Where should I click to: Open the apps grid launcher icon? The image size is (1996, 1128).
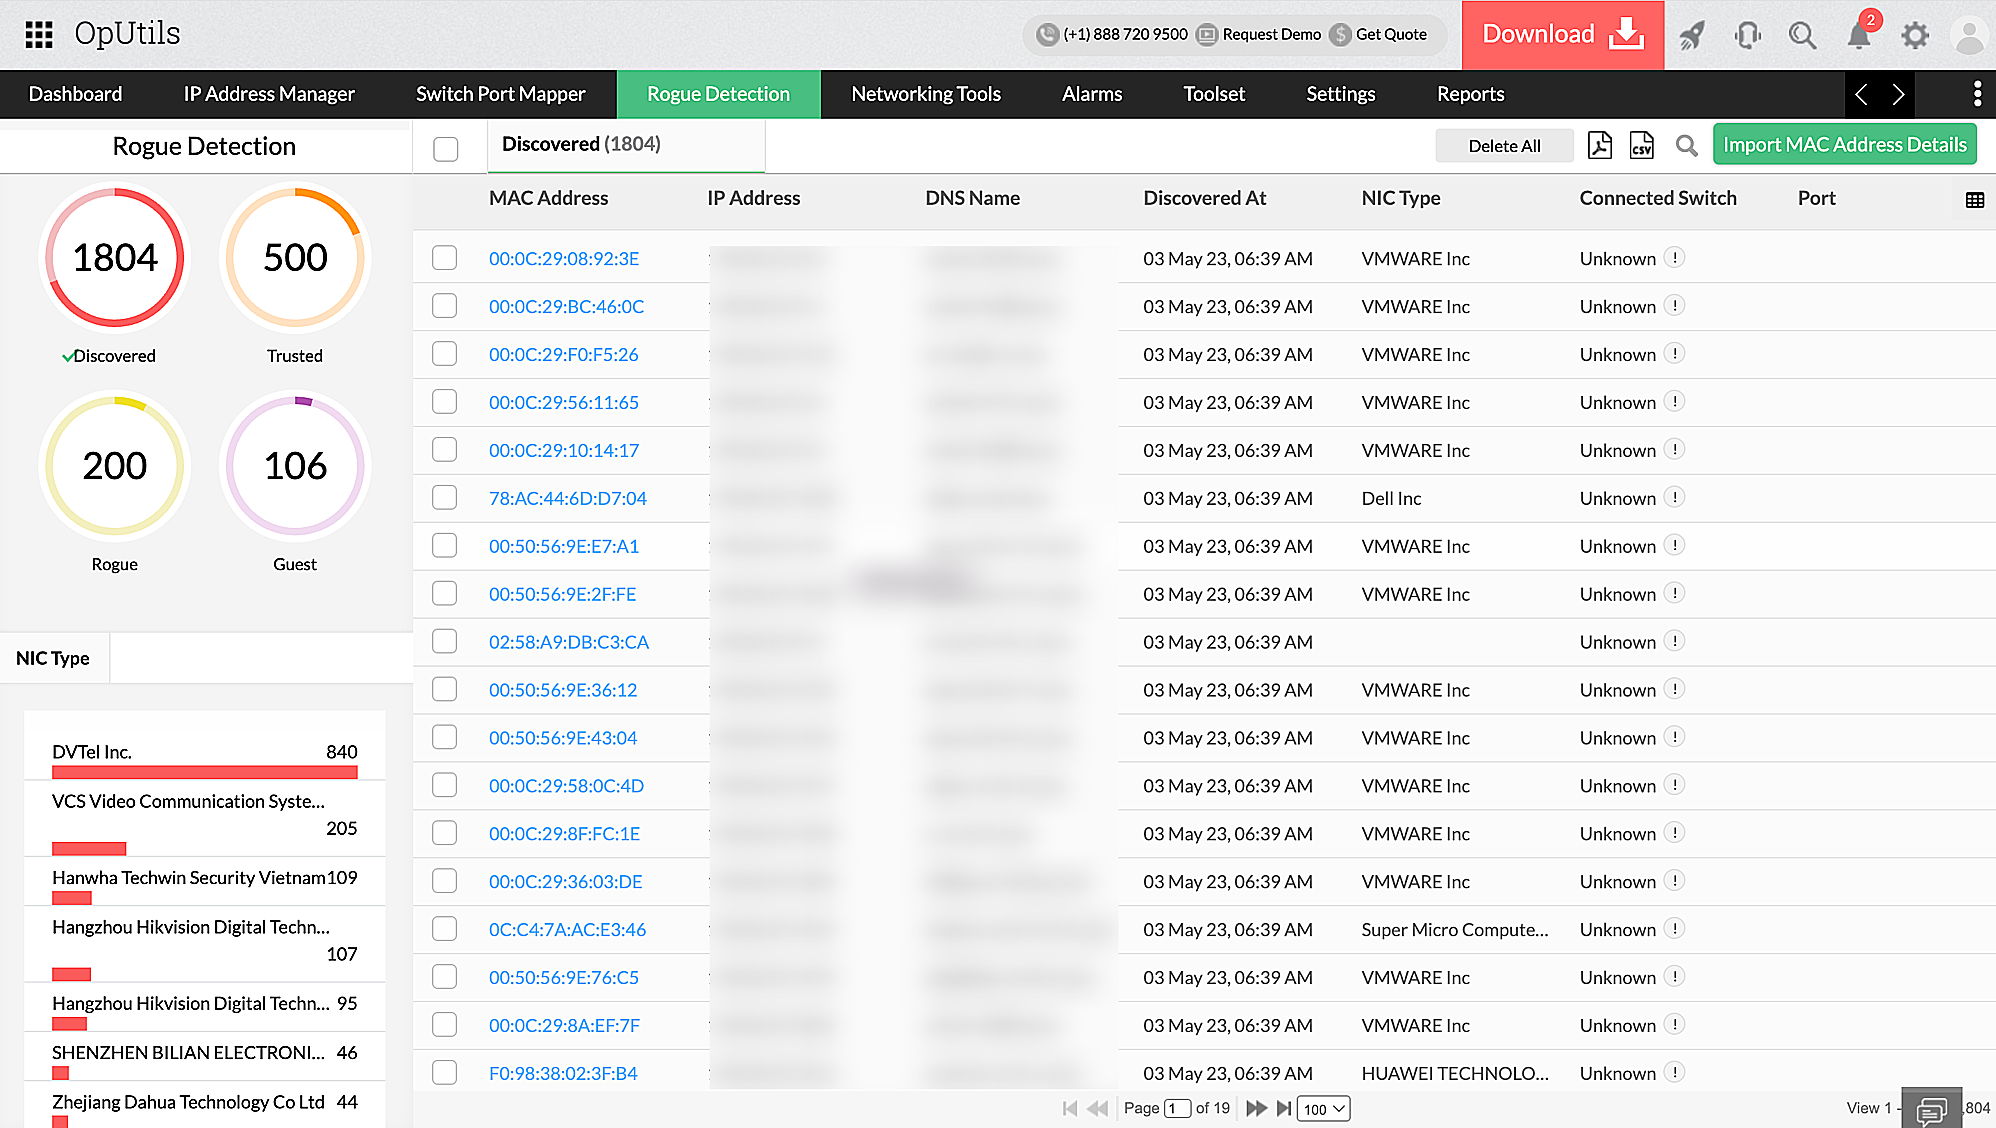click(38, 34)
